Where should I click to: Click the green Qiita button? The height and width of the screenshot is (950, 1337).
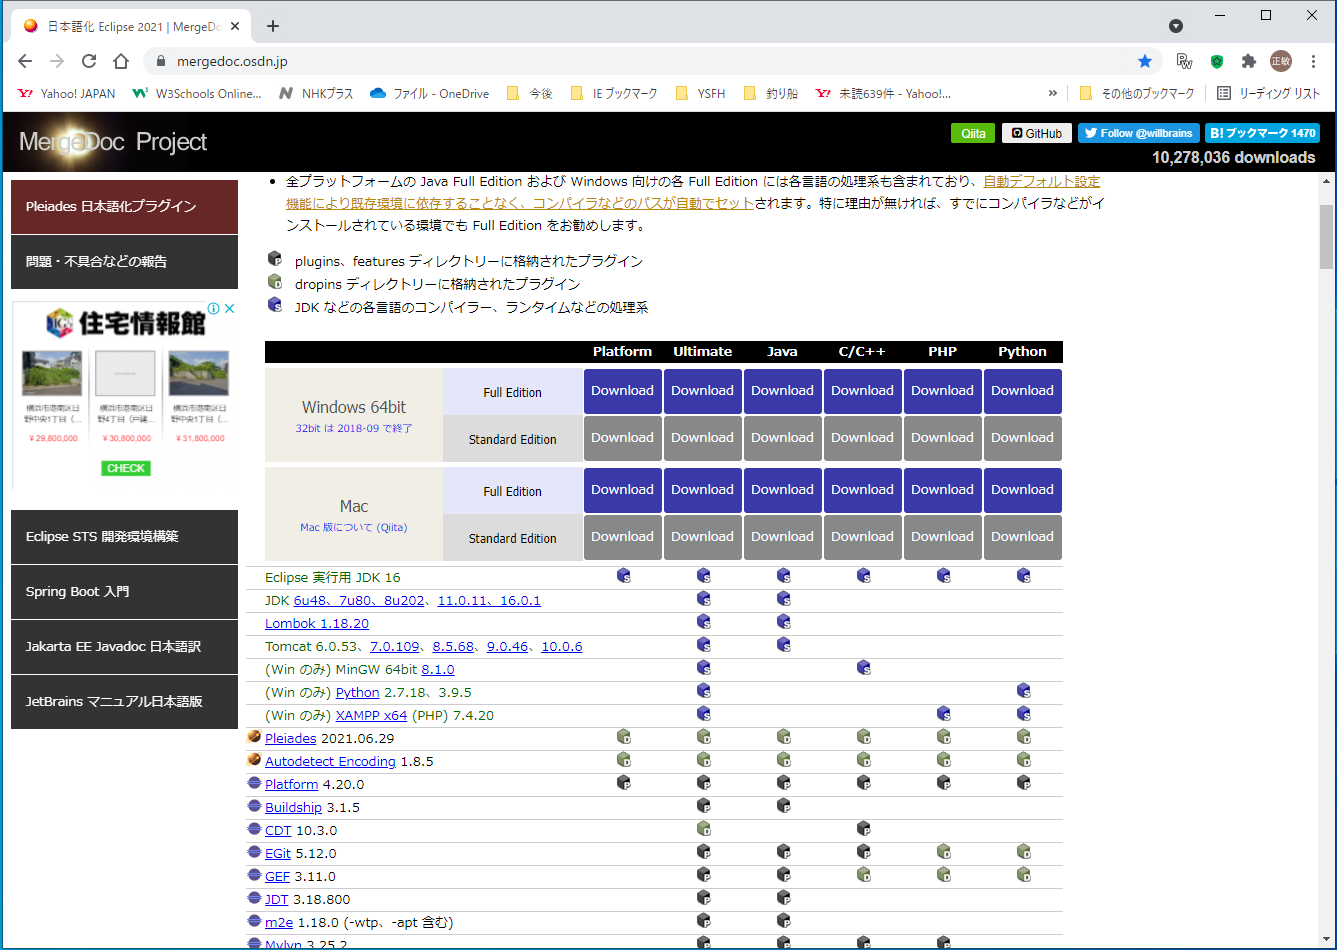click(973, 133)
